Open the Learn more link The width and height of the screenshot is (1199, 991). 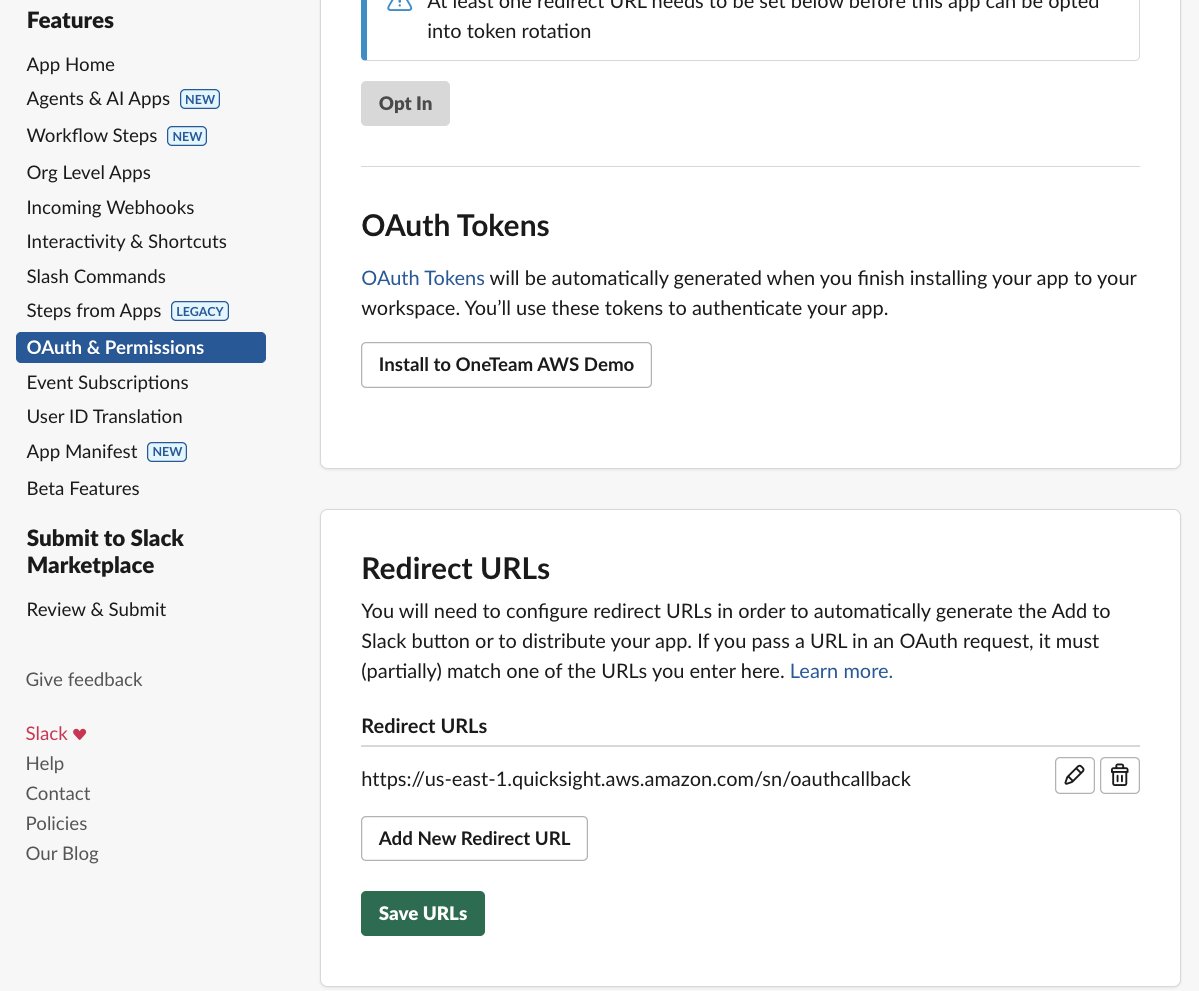tap(839, 671)
